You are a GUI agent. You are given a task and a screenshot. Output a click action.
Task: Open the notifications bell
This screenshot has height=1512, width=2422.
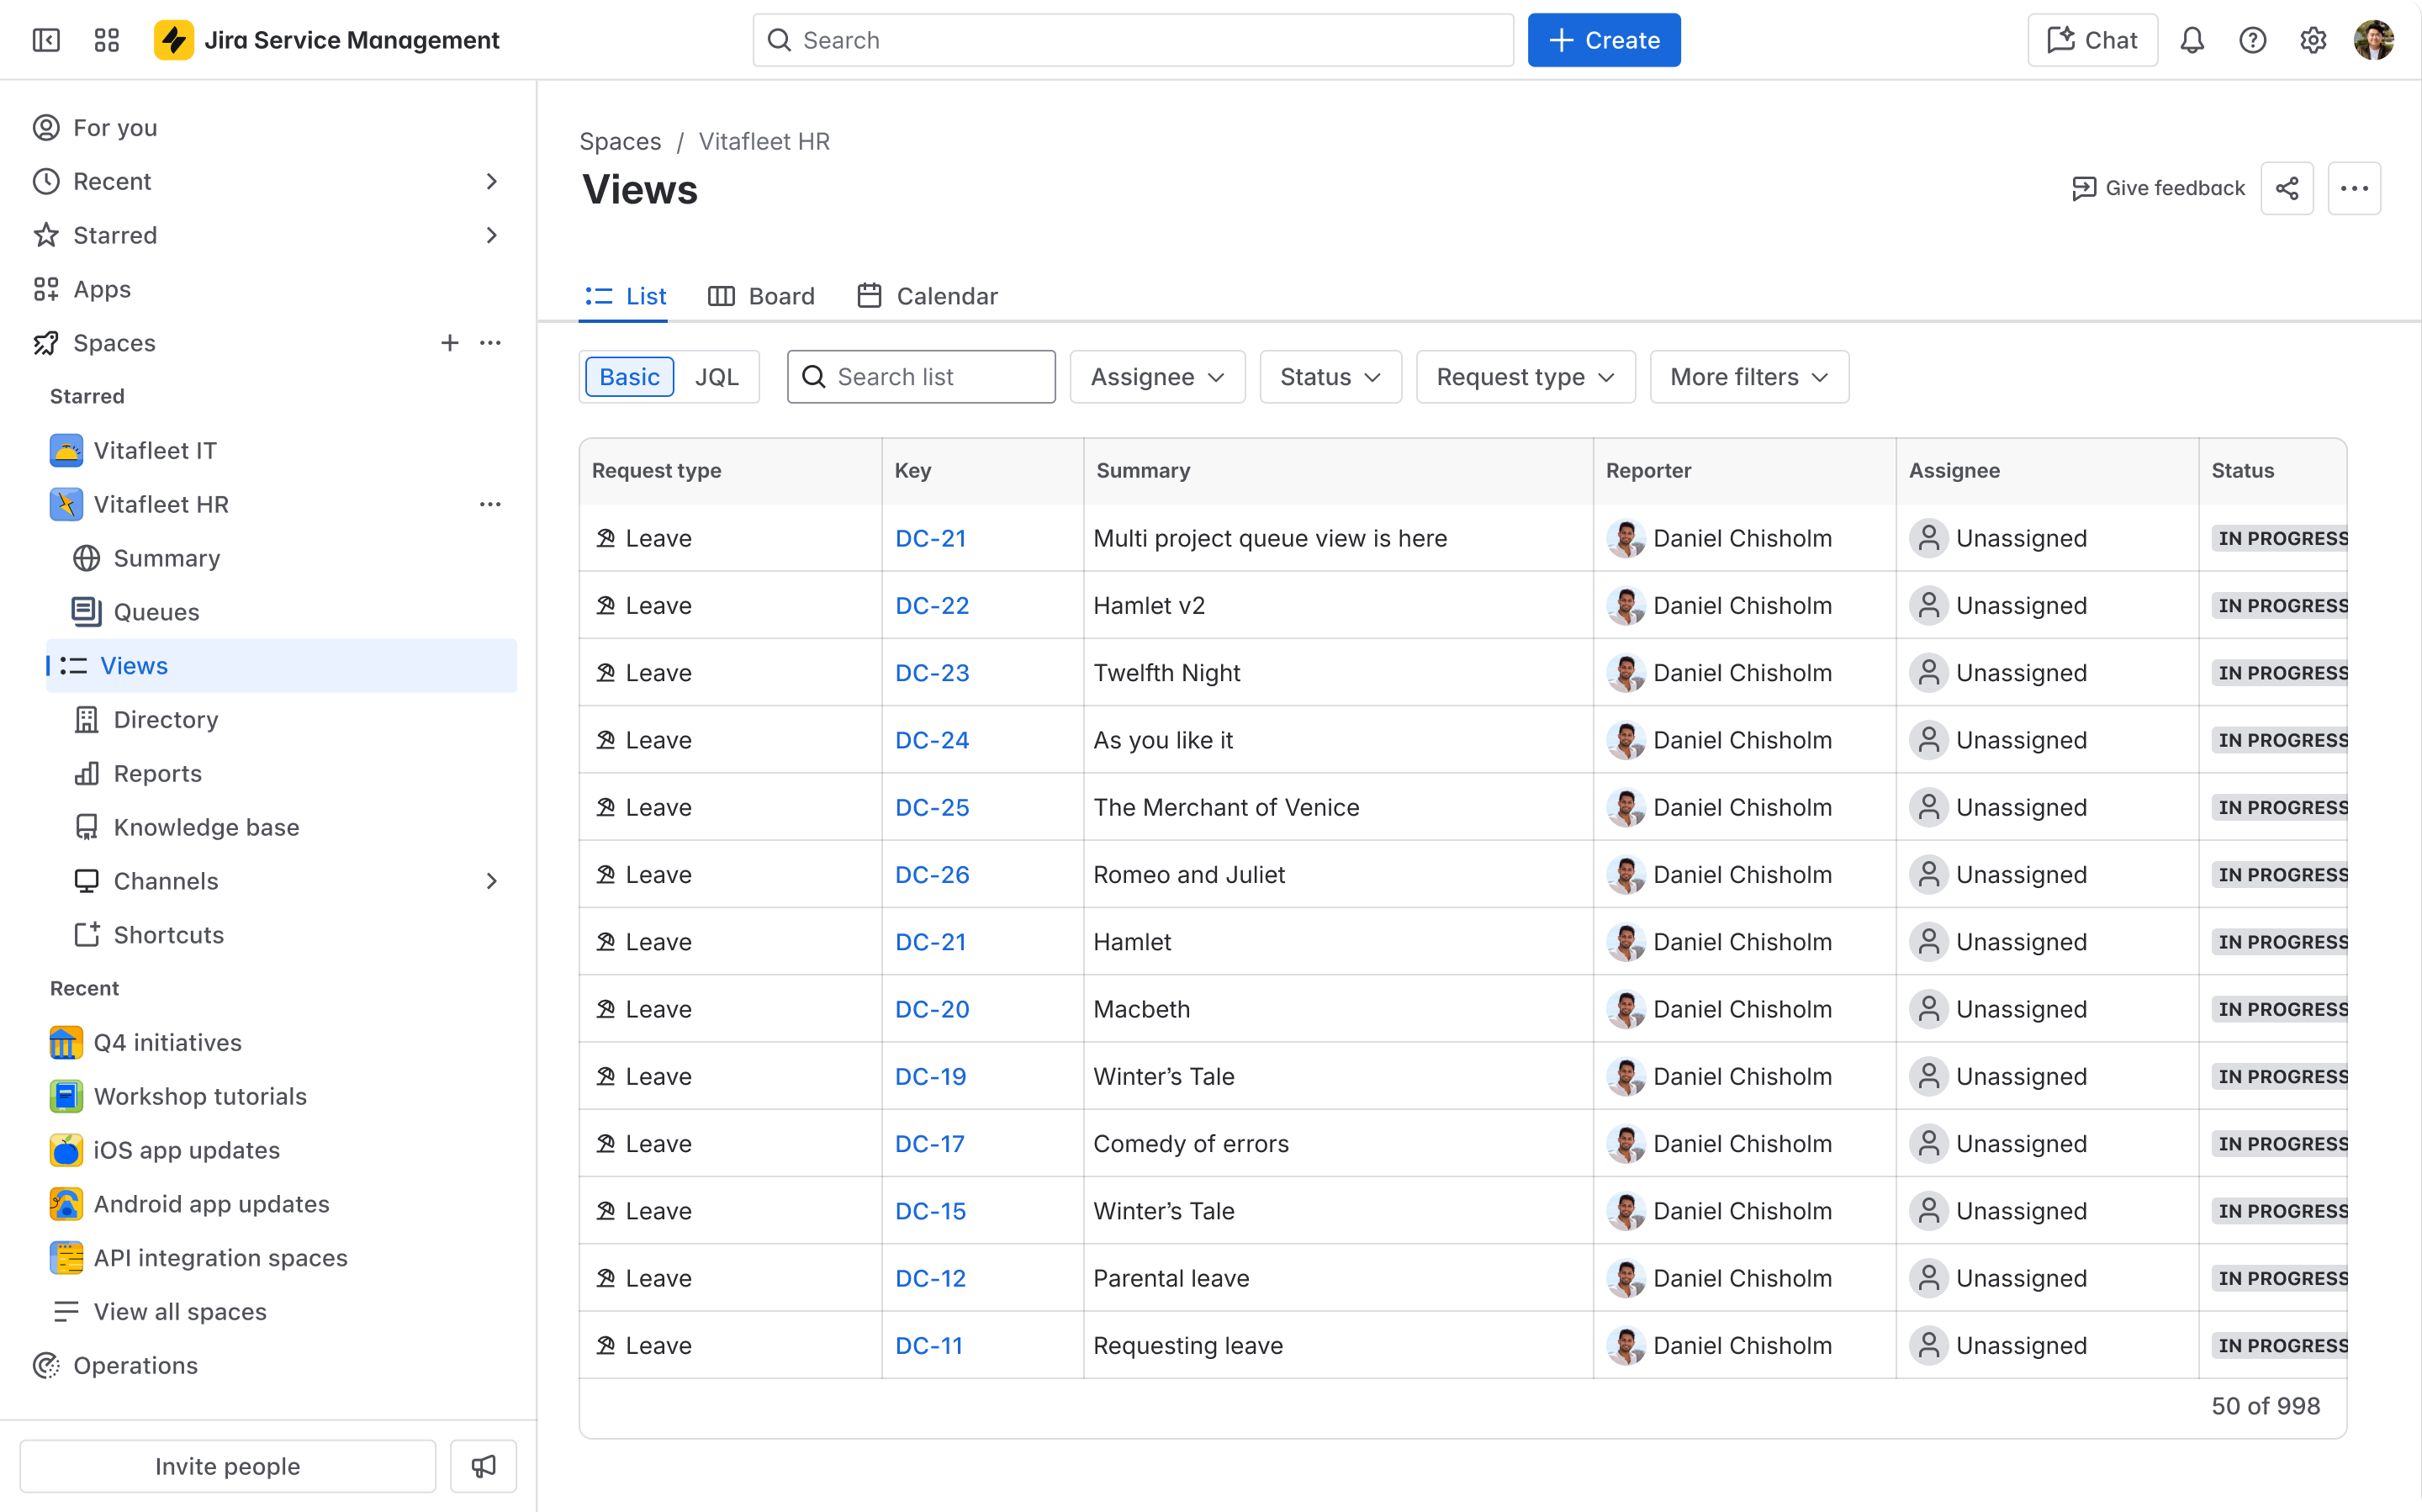[2192, 40]
